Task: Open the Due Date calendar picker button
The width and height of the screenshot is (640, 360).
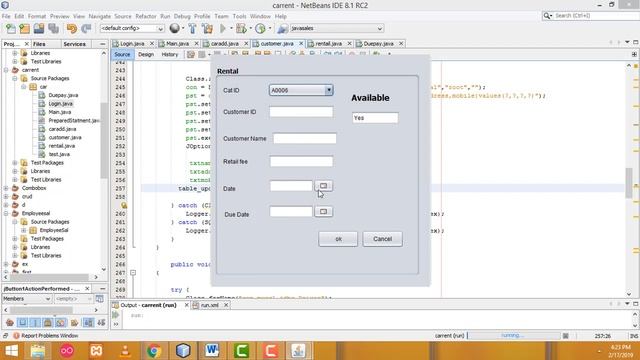Action: click(x=323, y=211)
